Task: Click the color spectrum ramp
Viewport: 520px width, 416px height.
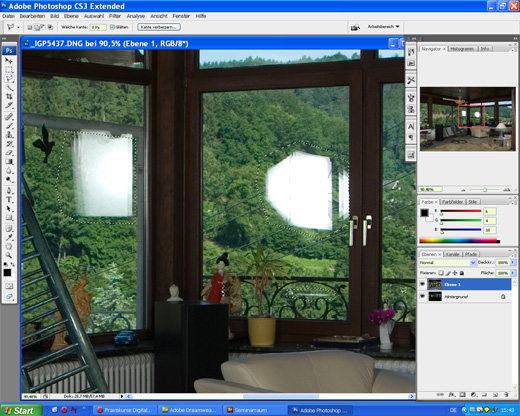Action: (x=459, y=241)
